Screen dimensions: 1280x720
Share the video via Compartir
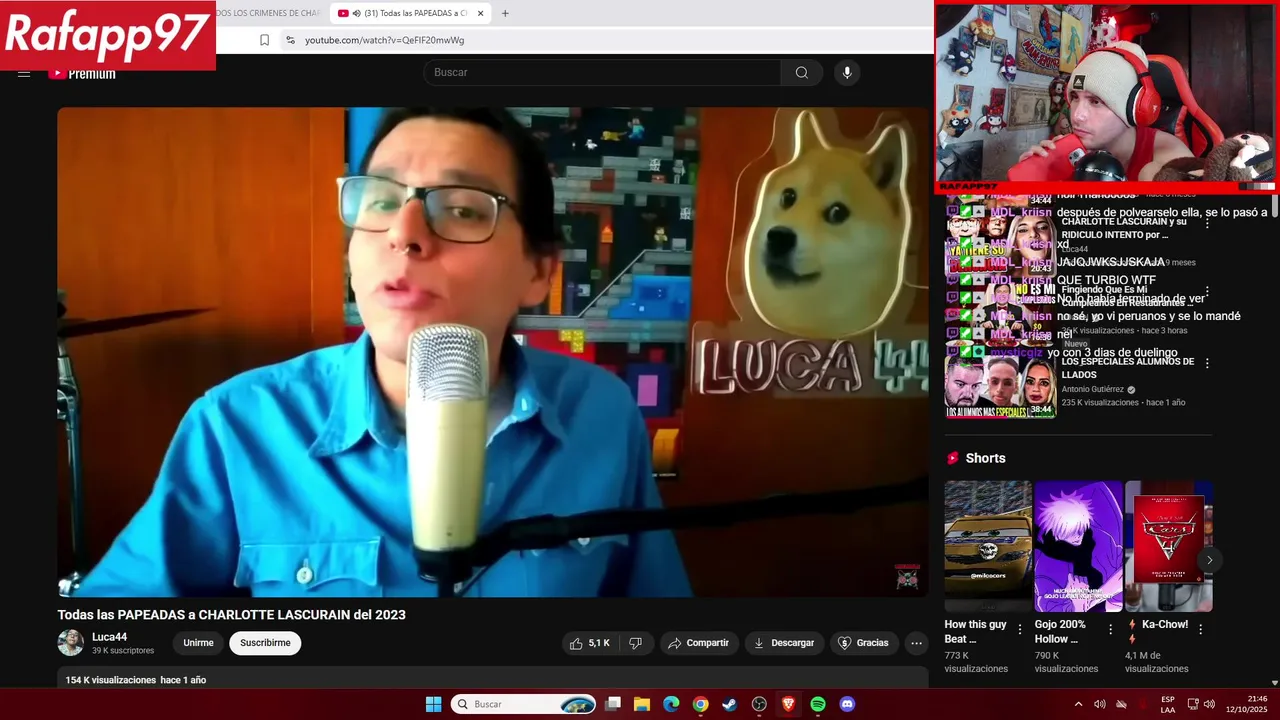point(699,643)
